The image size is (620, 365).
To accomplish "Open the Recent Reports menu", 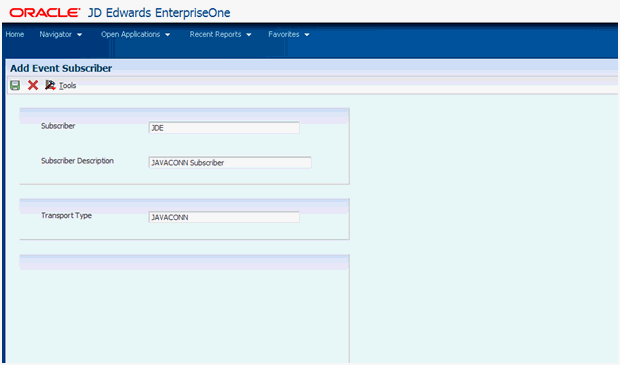I will click(215, 34).
